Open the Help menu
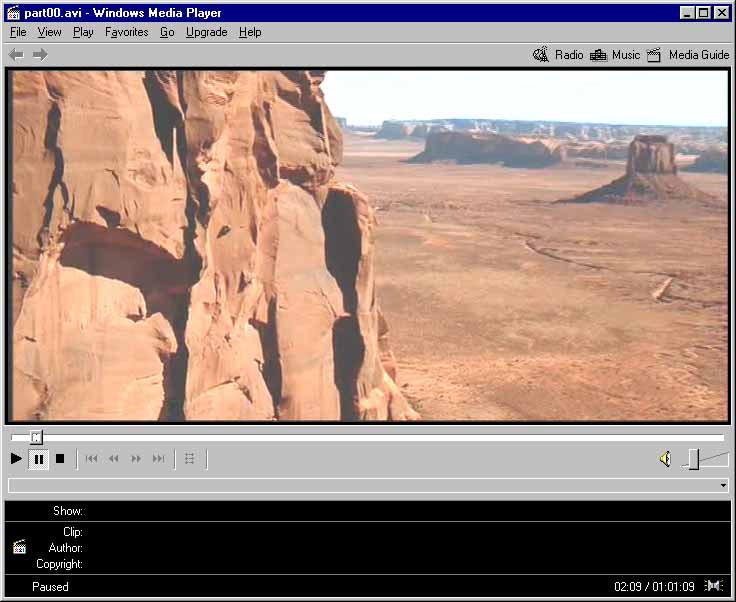Screen dimensions: 736x602 click(250, 32)
